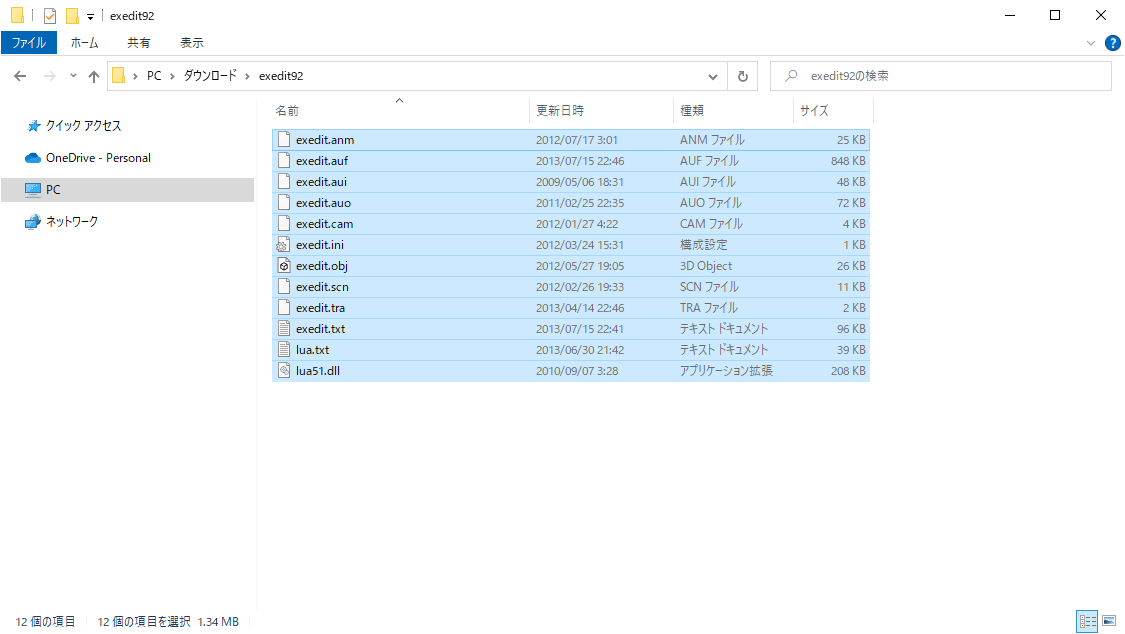Viewport: 1125px width, 634px height.
Task: Go up one folder level arrow
Action: (x=94, y=76)
